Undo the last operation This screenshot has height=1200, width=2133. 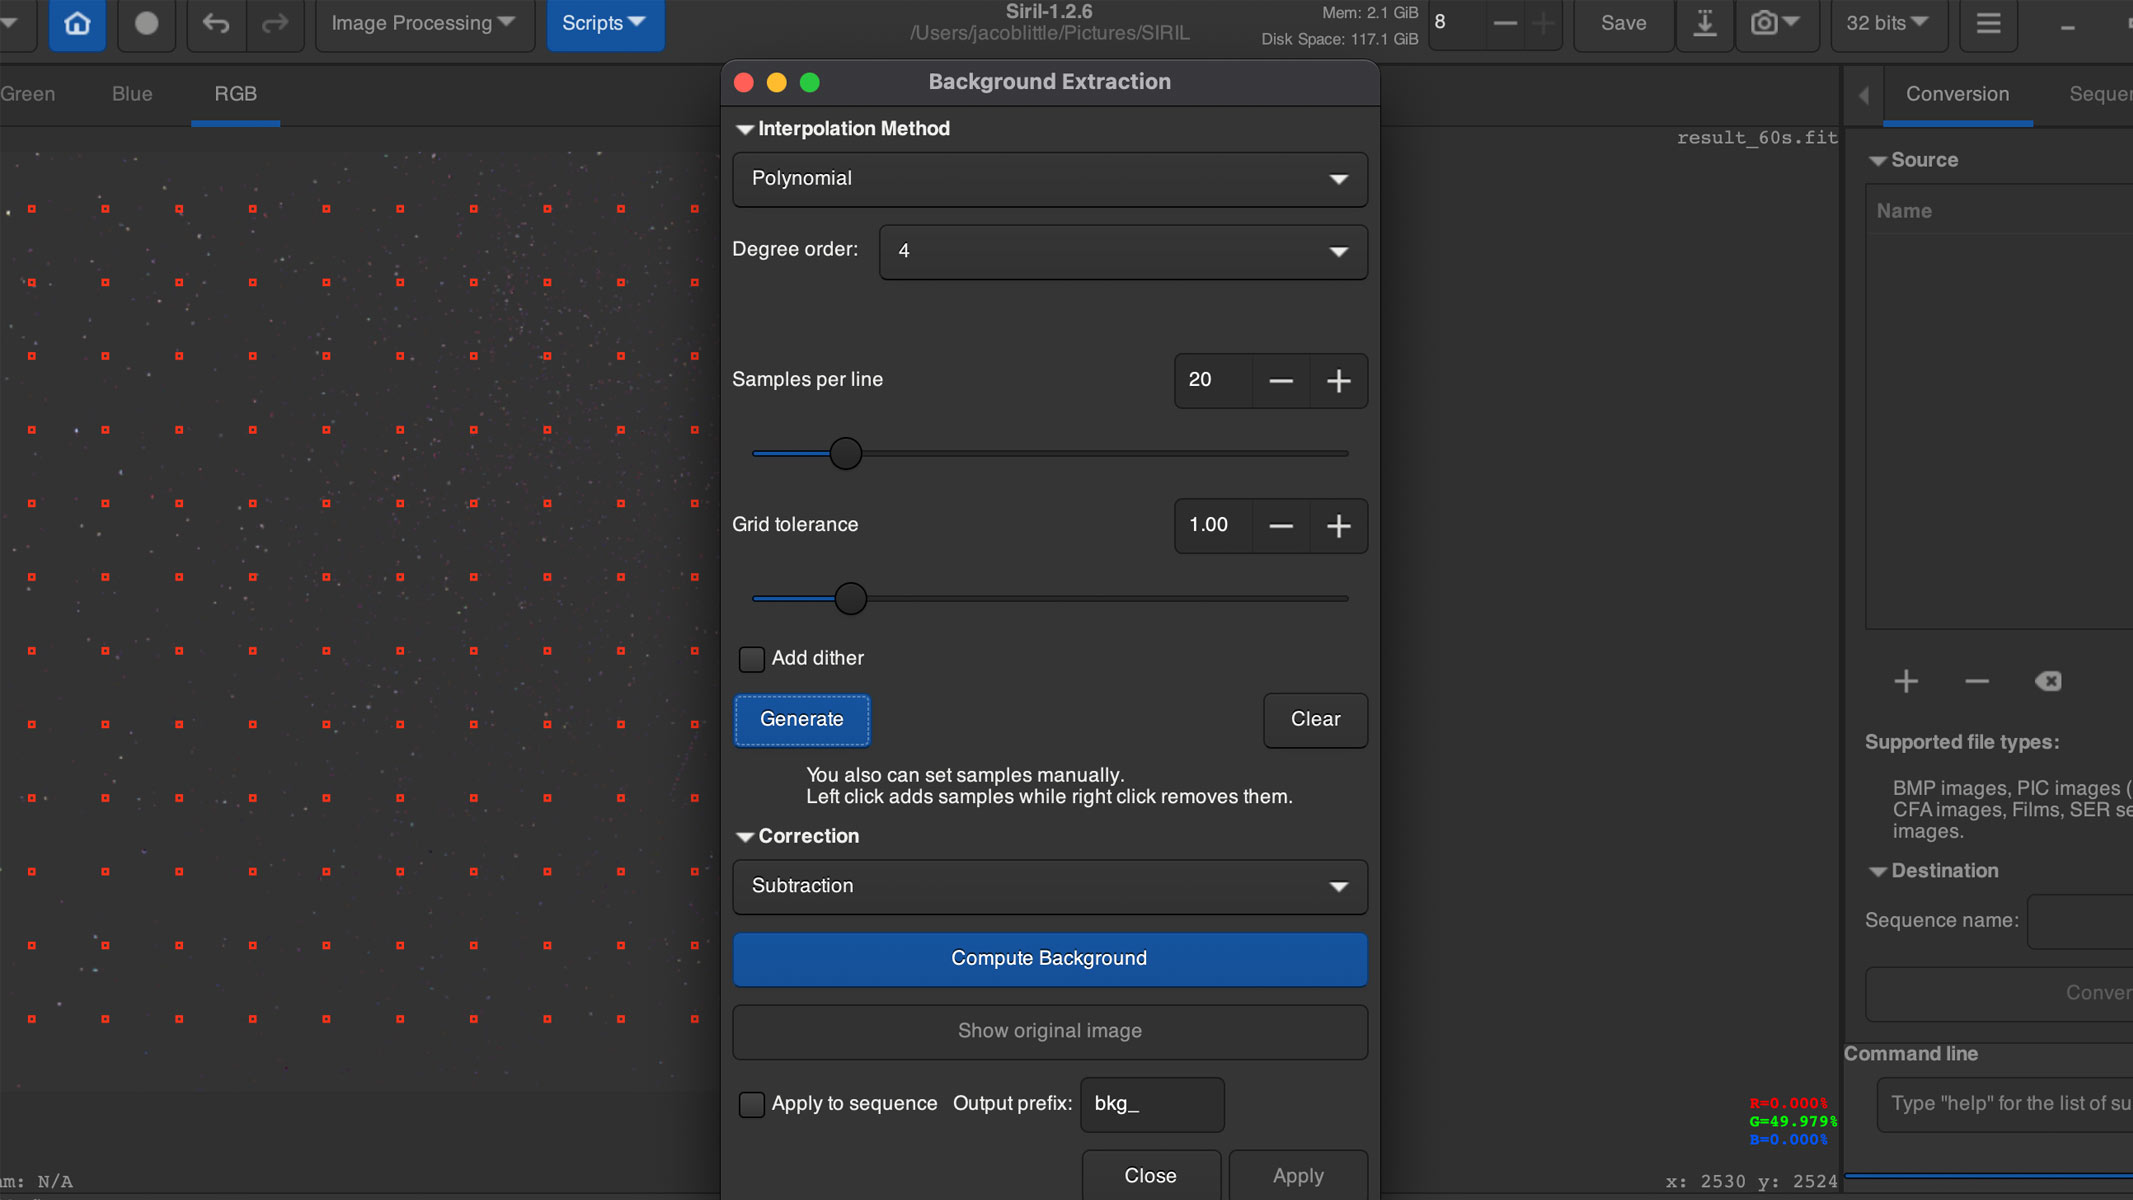[215, 23]
